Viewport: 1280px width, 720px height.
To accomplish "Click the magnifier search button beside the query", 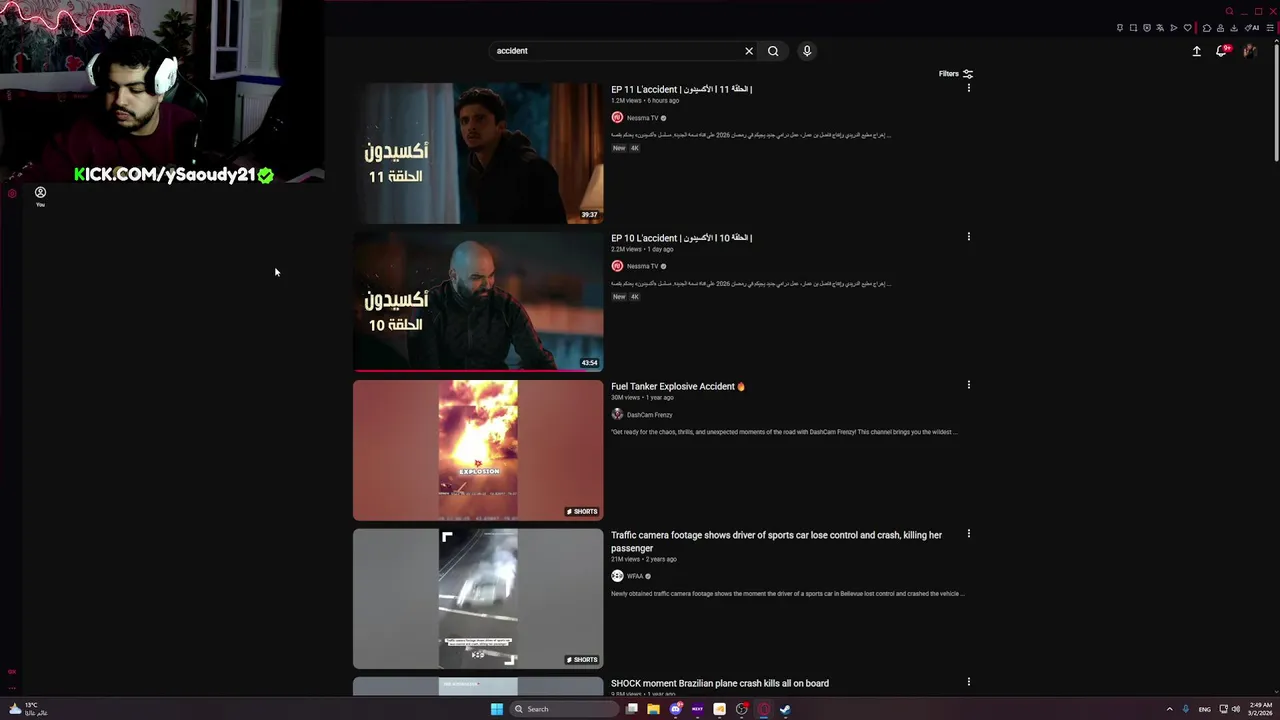I will 773,51.
